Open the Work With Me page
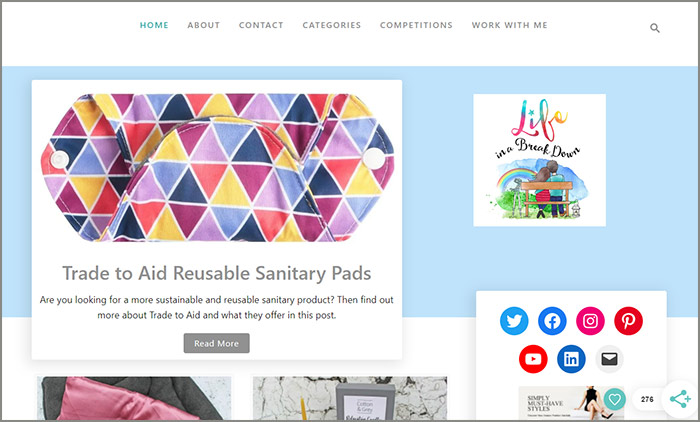700x422 pixels. tap(509, 25)
